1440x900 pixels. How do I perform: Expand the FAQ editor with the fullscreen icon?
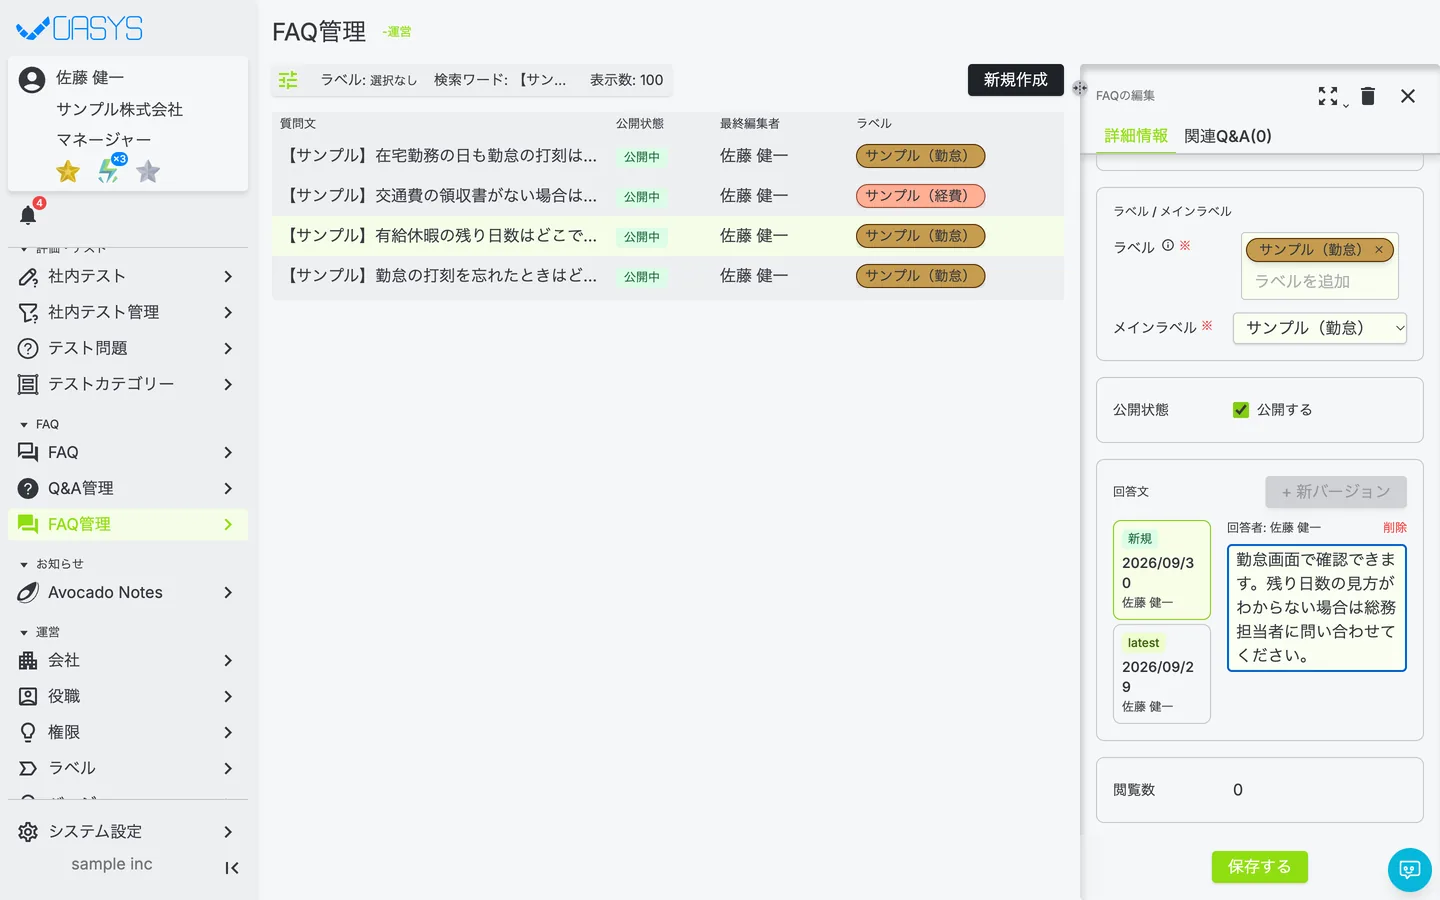[x=1328, y=96]
